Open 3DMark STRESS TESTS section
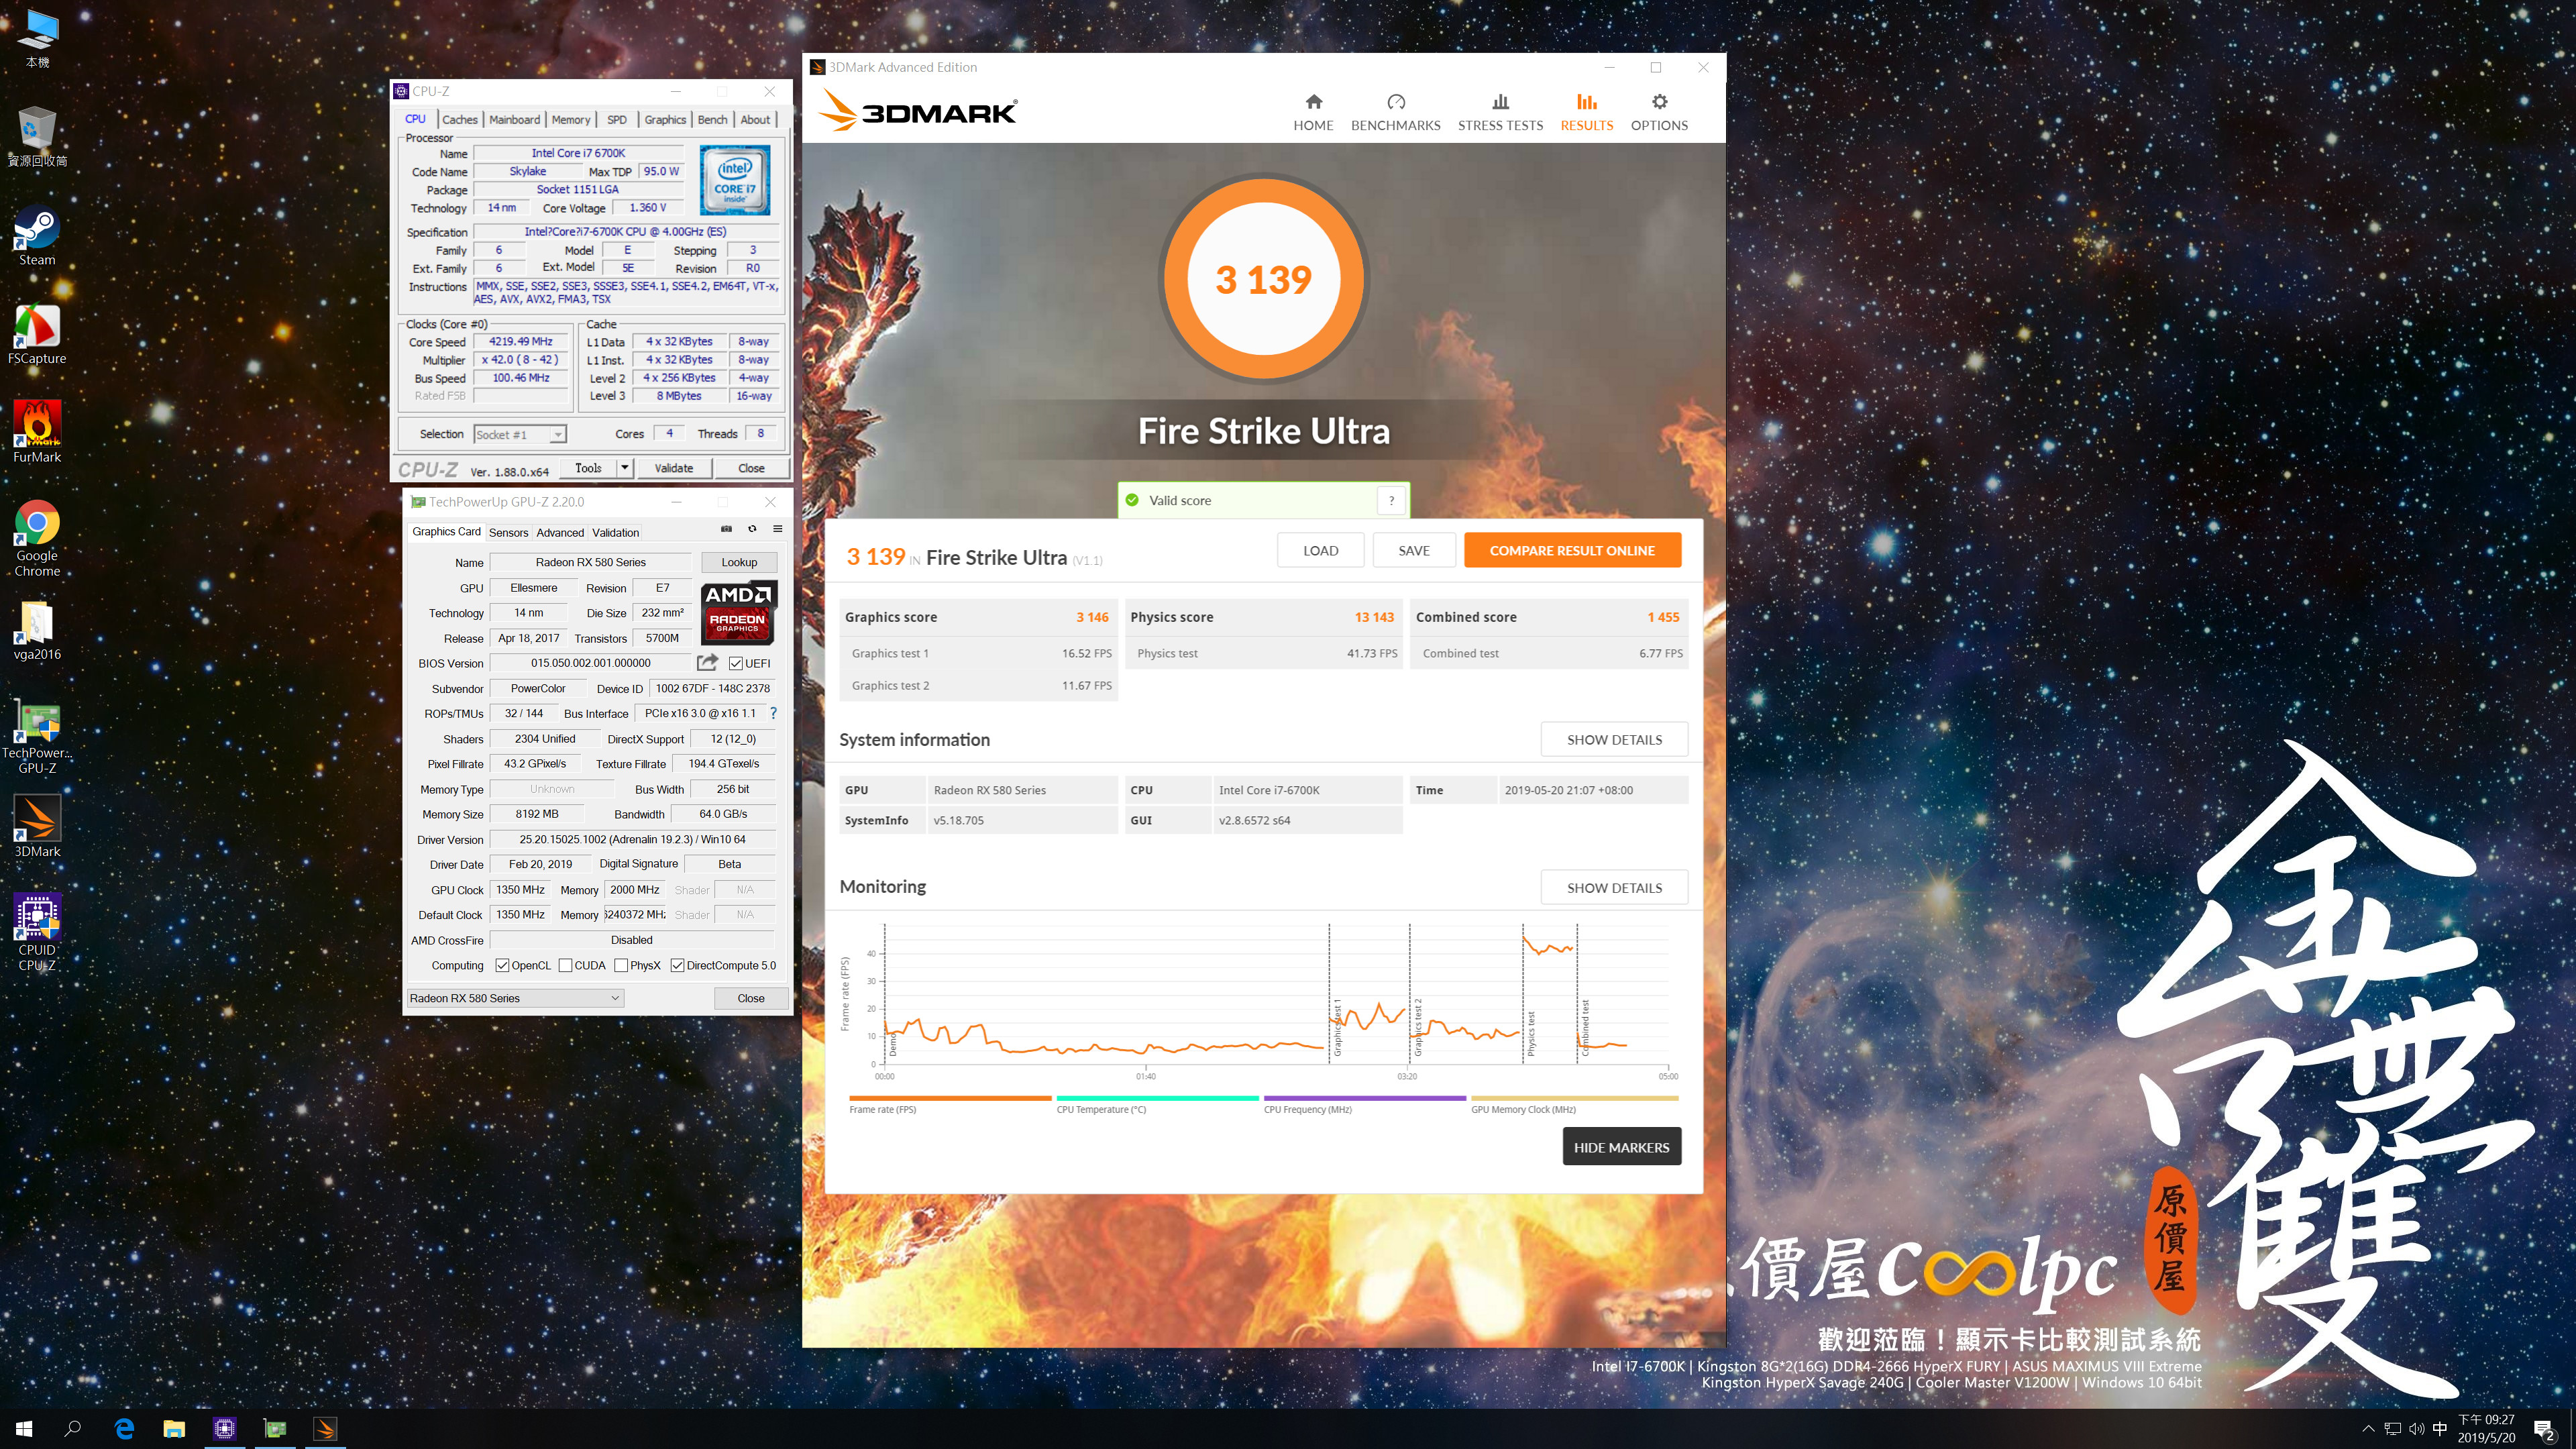Viewport: 2576px width, 1449px height. pyautogui.click(x=1500, y=112)
